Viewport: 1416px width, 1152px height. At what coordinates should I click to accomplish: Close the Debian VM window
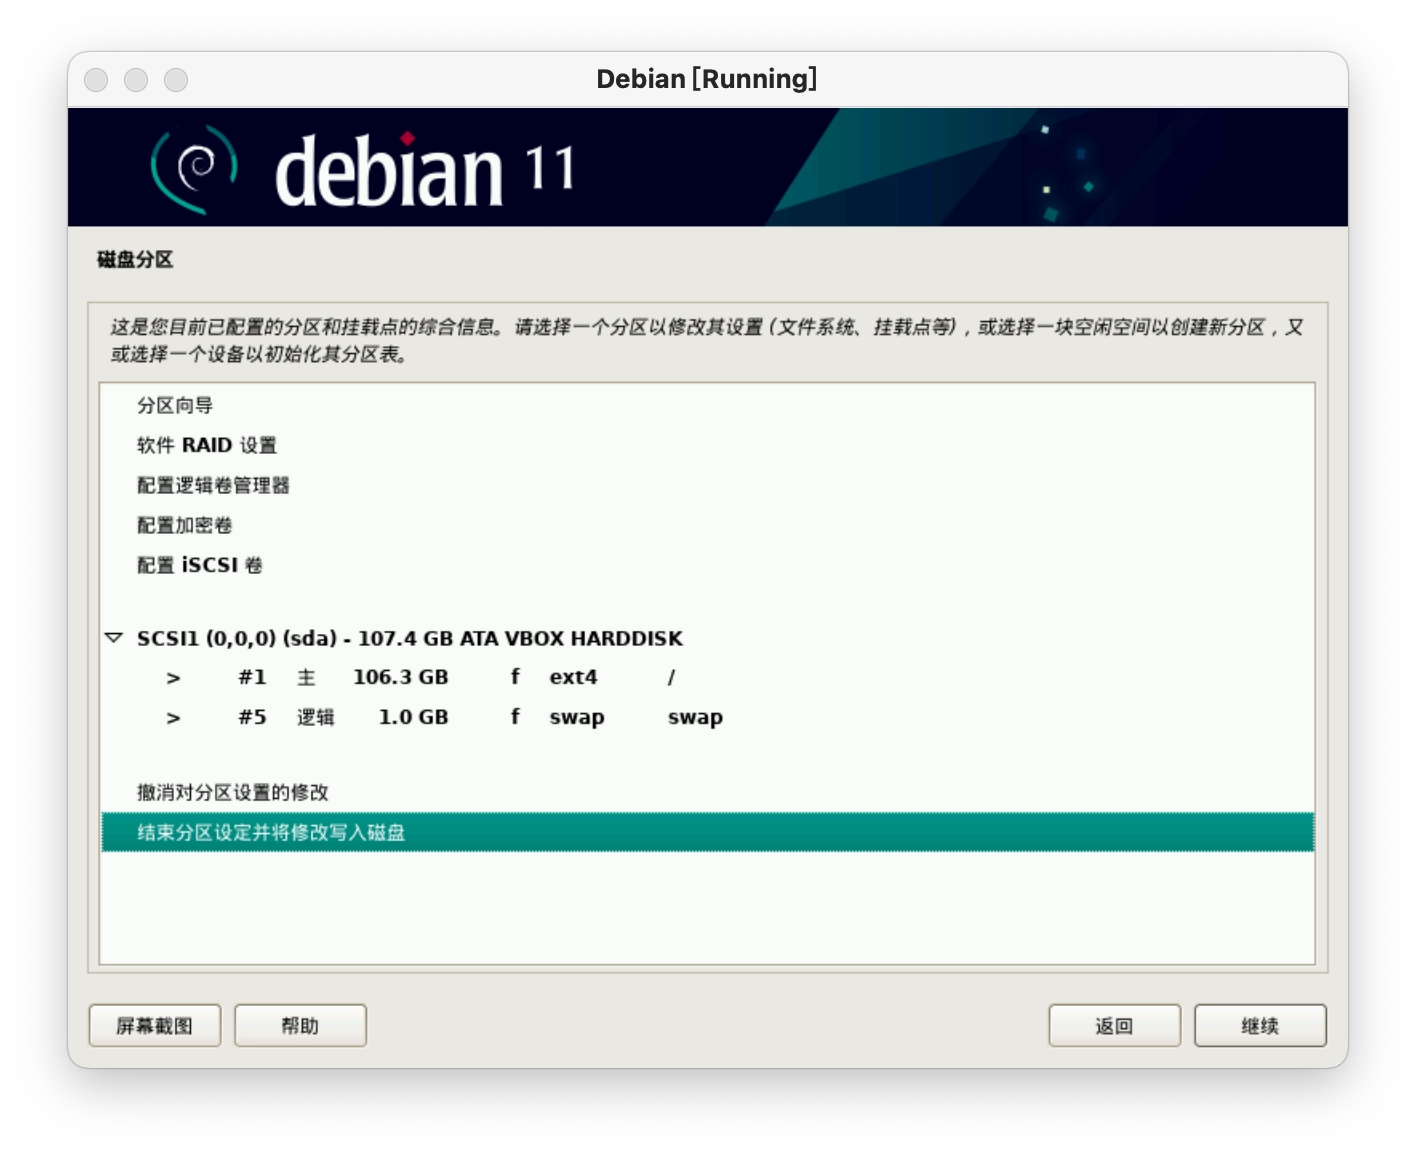tap(96, 80)
